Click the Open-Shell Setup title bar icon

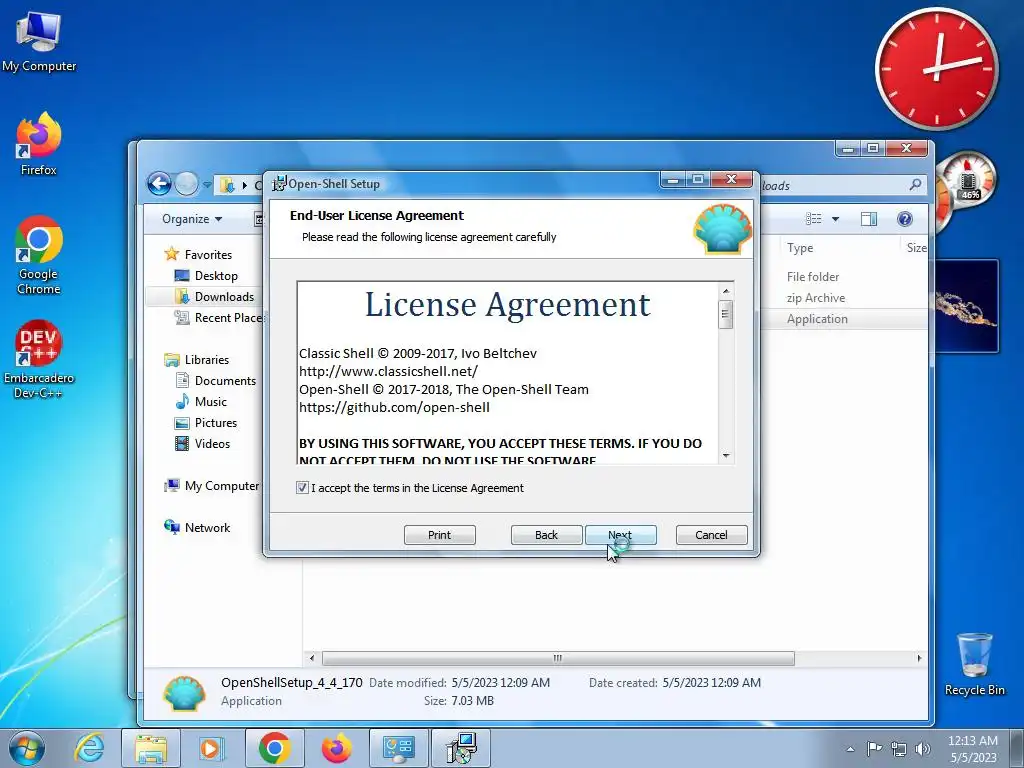pos(279,184)
